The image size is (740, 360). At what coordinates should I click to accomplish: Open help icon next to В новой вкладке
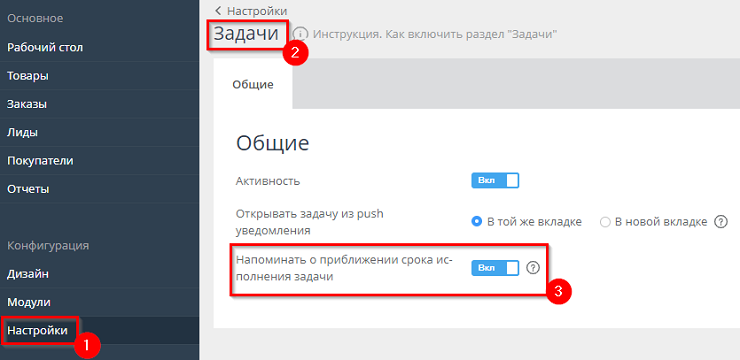point(720,222)
